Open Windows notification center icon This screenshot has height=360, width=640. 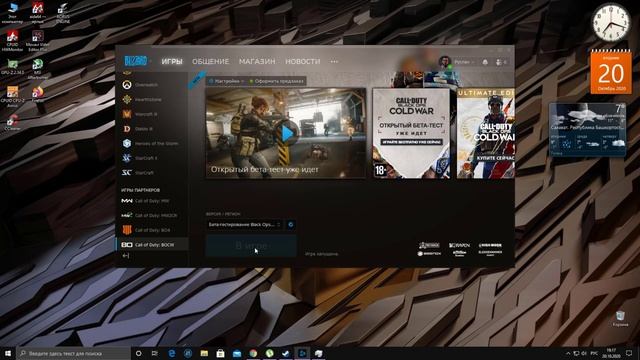click(629, 353)
